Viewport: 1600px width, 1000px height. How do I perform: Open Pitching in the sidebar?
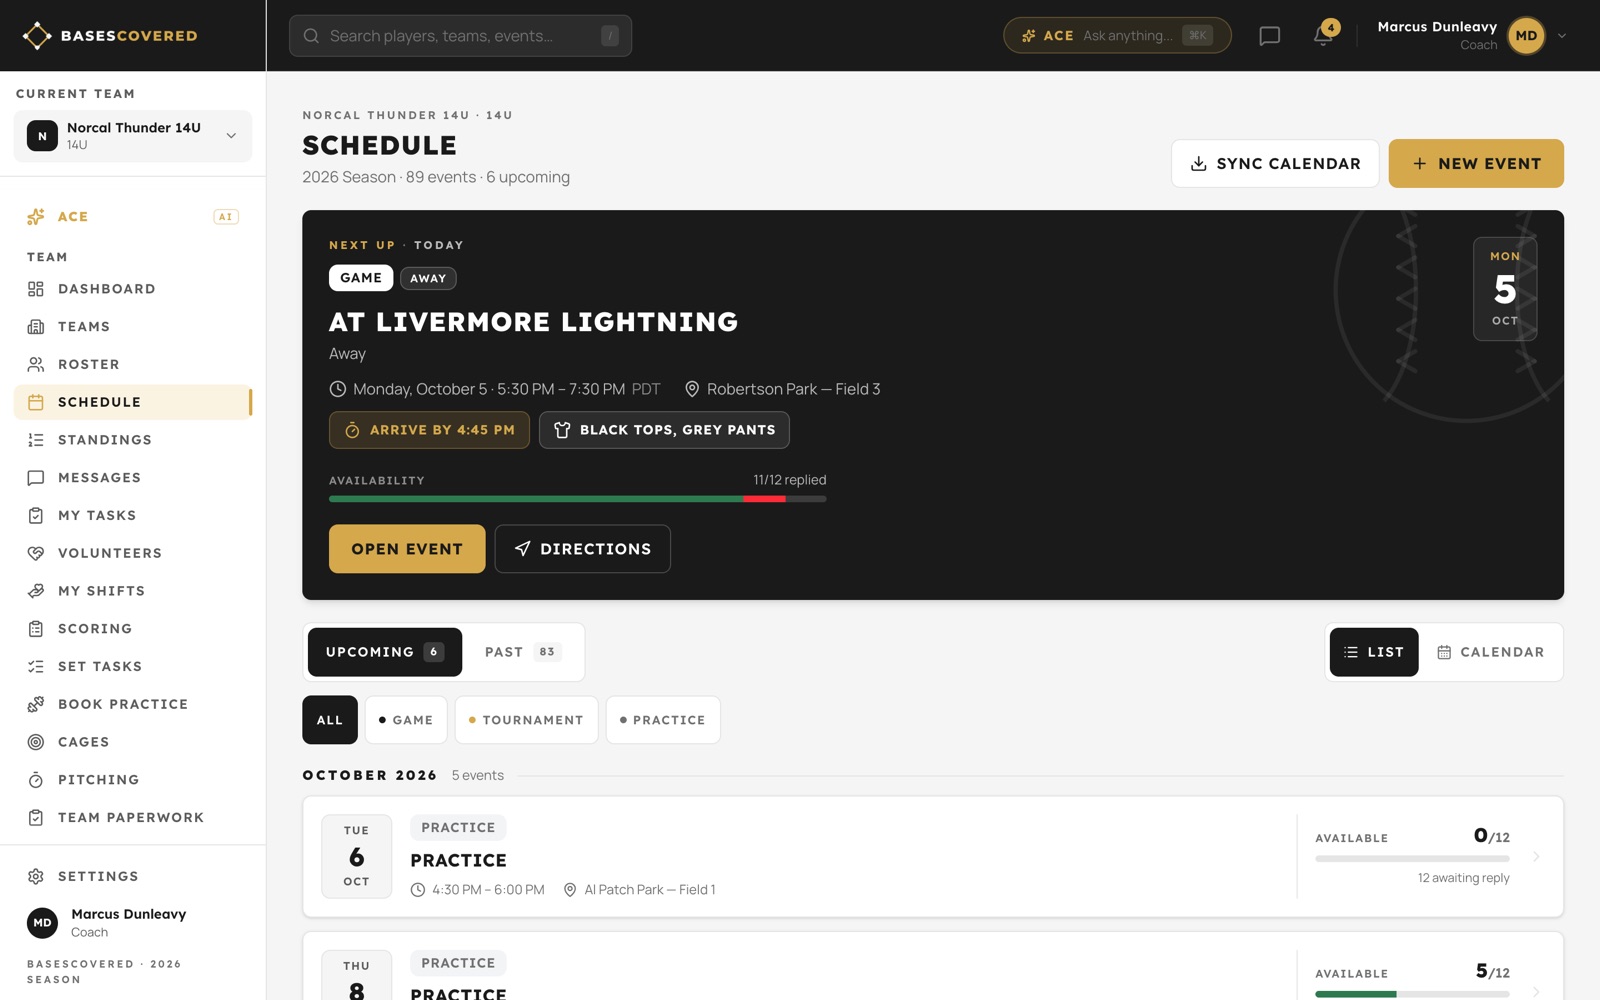pyautogui.click(x=133, y=780)
